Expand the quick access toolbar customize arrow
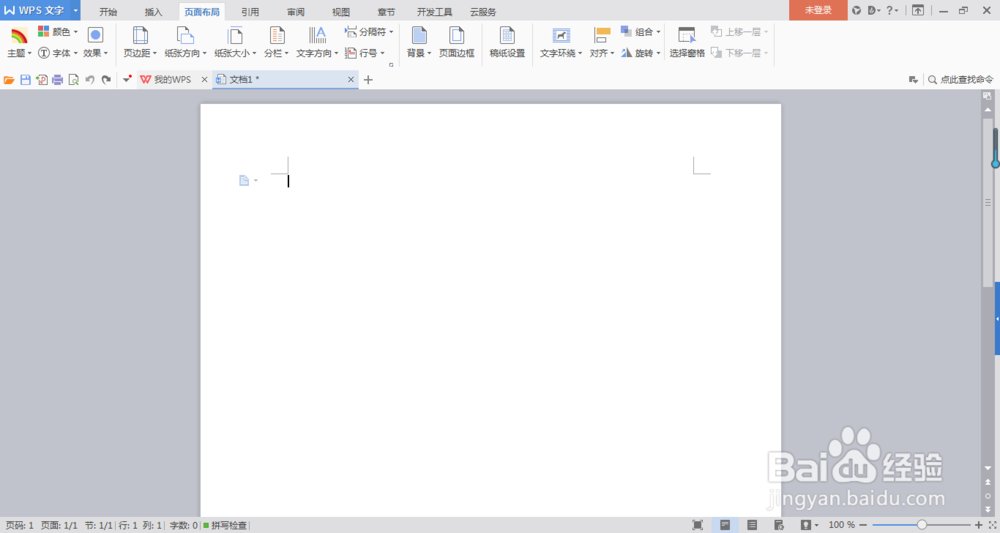The image size is (1000, 533). pyautogui.click(x=127, y=80)
